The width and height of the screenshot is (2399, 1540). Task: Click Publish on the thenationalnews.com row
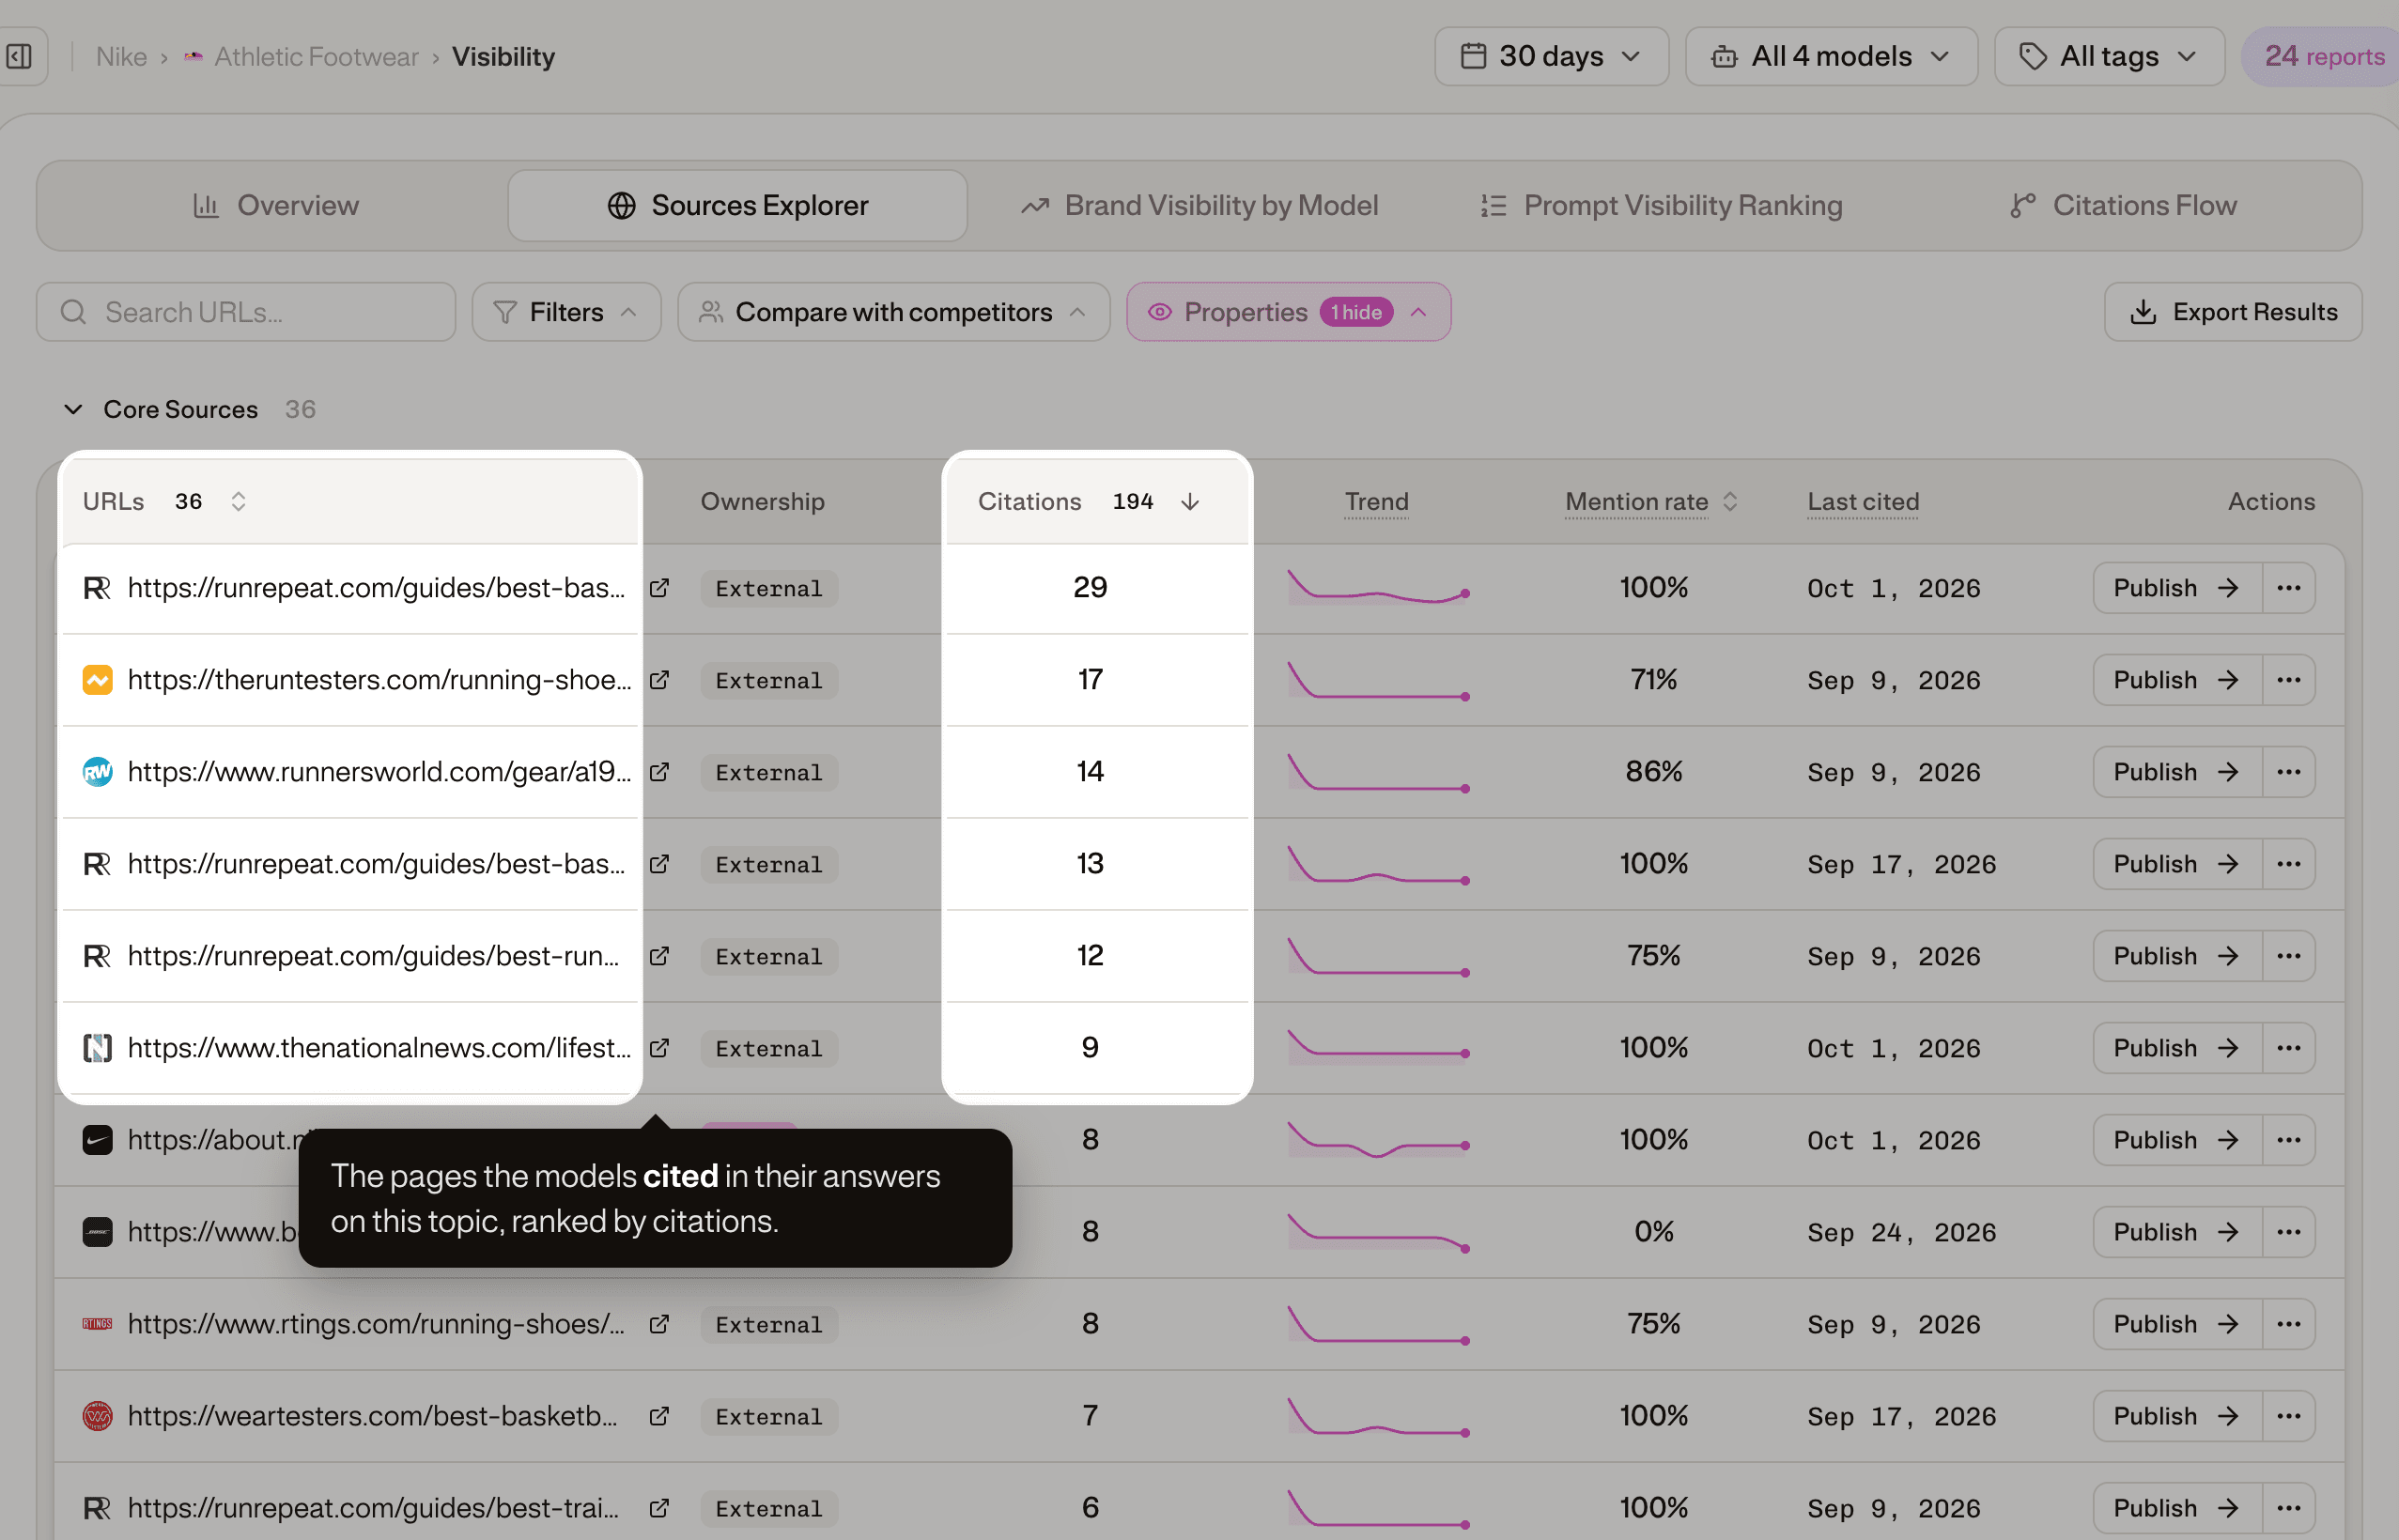(x=2177, y=1048)
